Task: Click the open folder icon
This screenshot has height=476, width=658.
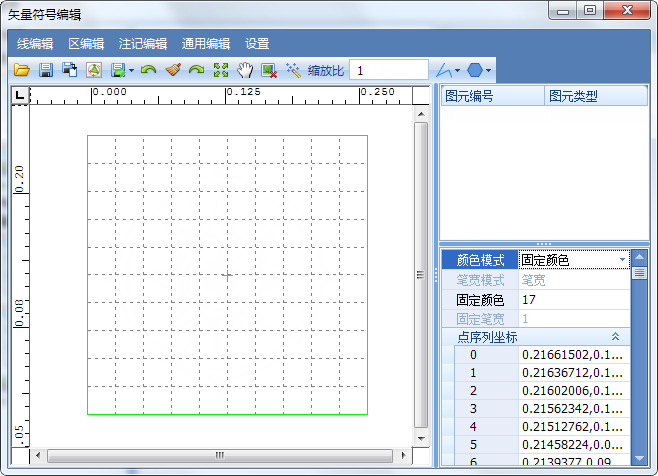Action: point(22,71)
